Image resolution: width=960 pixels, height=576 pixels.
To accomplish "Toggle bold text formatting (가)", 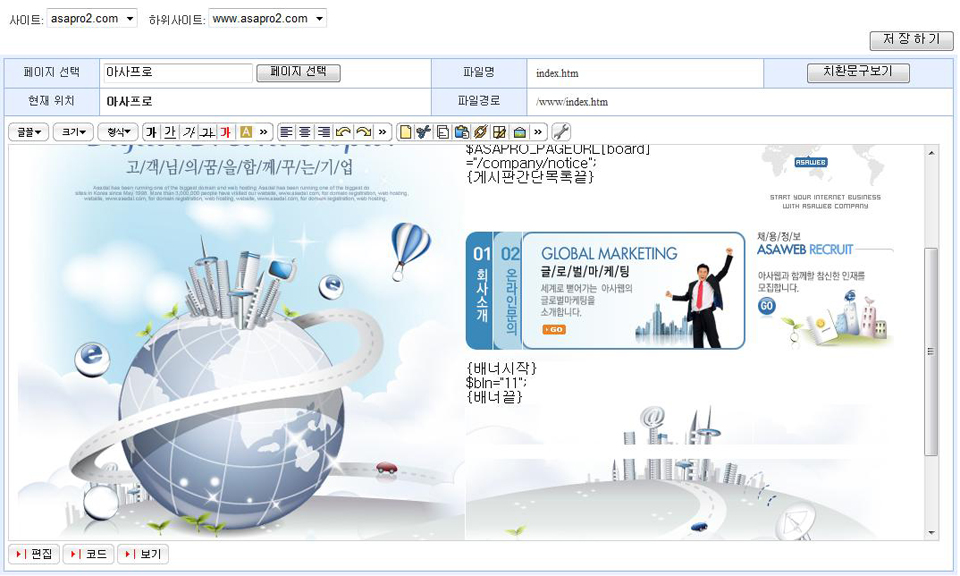I will pos(151,132).
